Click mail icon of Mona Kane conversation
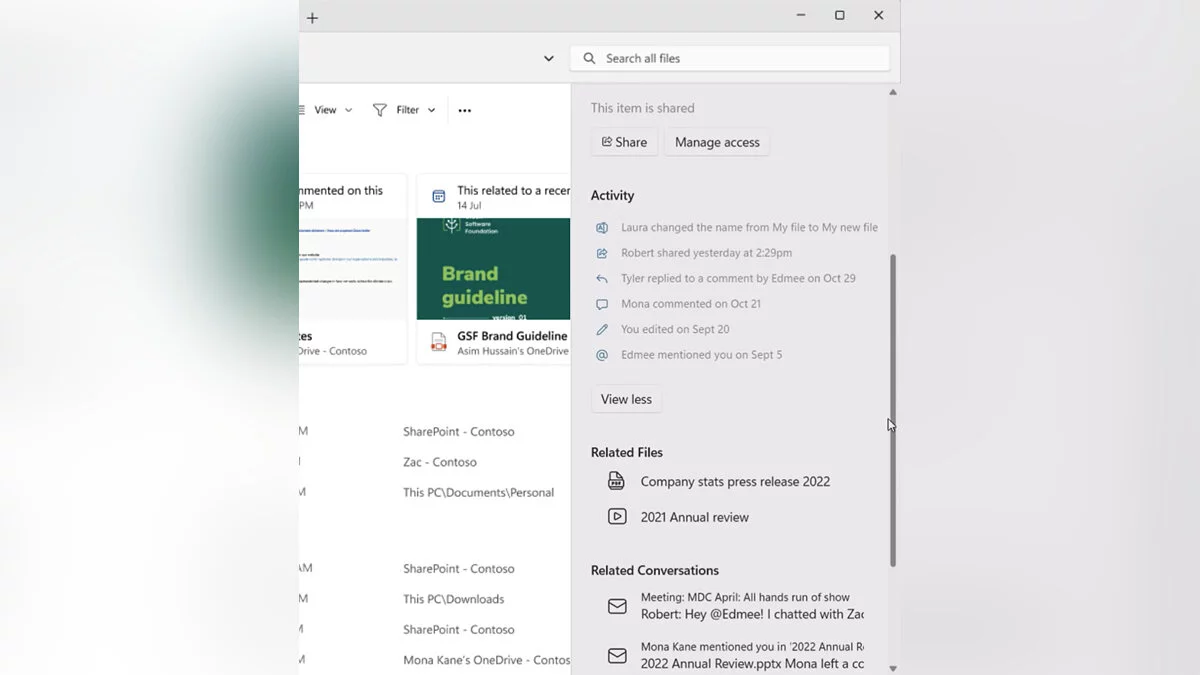The height and width of the screenshot is (675, 1200). (x=617, y=656)
